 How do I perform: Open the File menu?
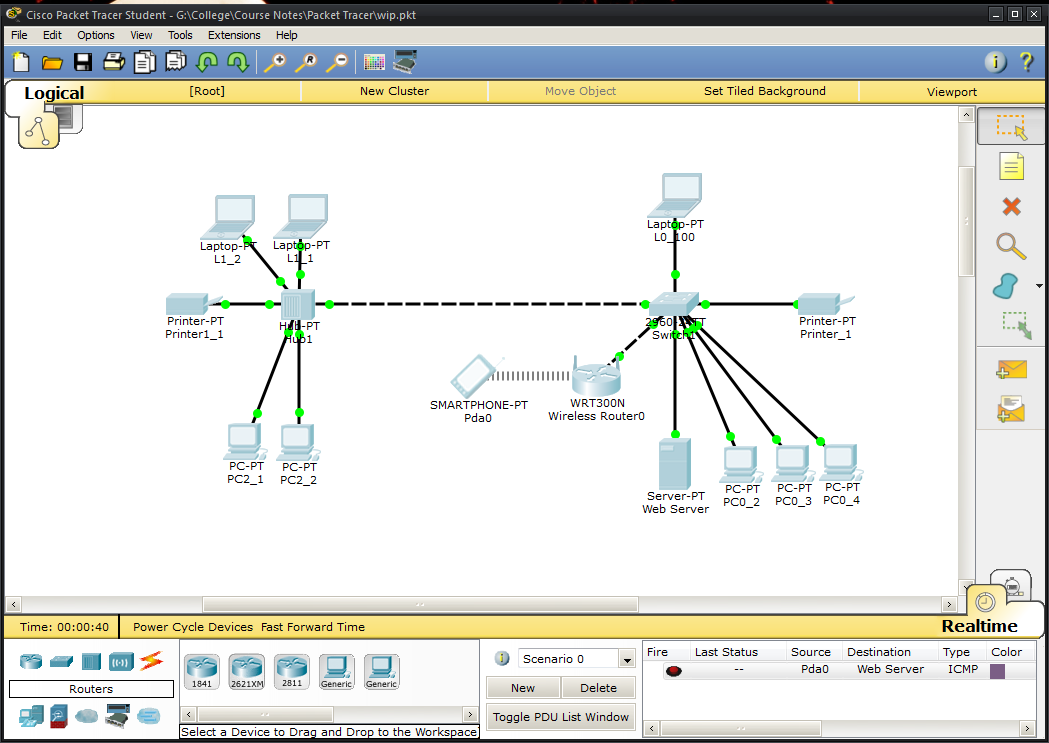tap(19, 35)
